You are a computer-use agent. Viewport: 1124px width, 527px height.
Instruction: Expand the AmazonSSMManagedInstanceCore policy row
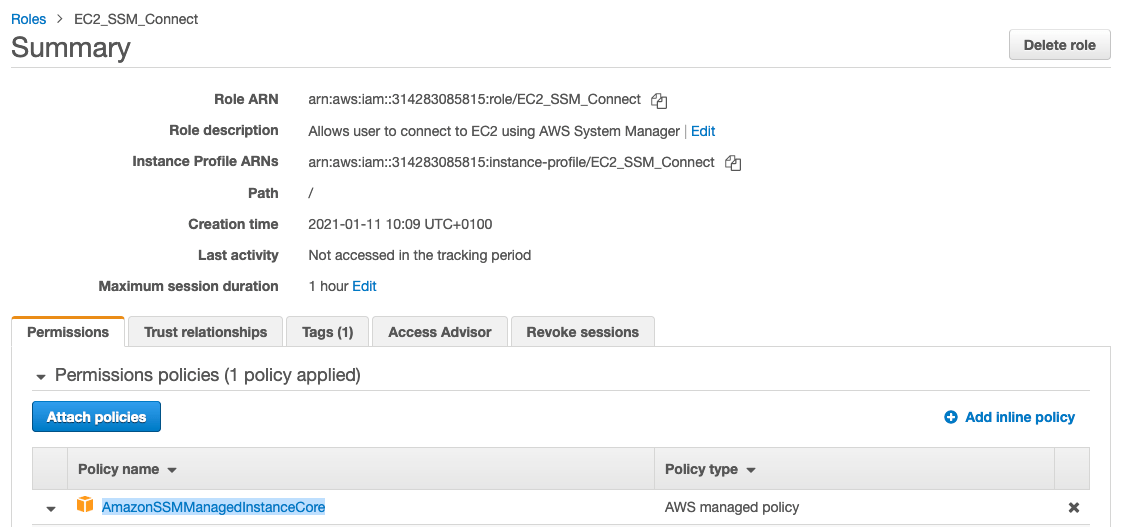pyautogui.click(x=51, y=508)
